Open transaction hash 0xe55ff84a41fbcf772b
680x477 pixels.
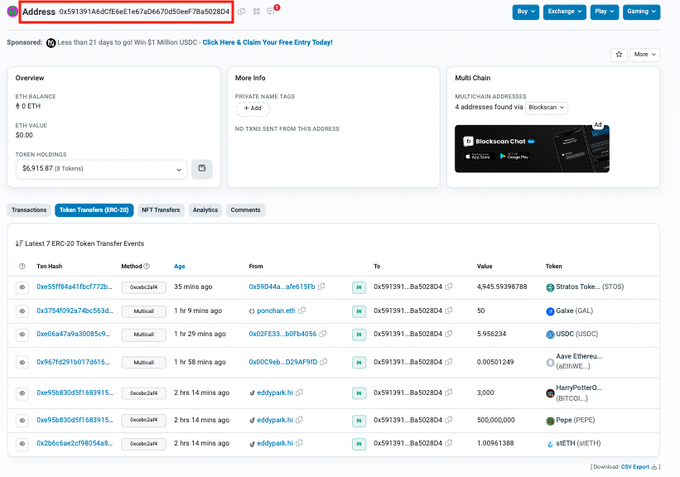(74, 287)
